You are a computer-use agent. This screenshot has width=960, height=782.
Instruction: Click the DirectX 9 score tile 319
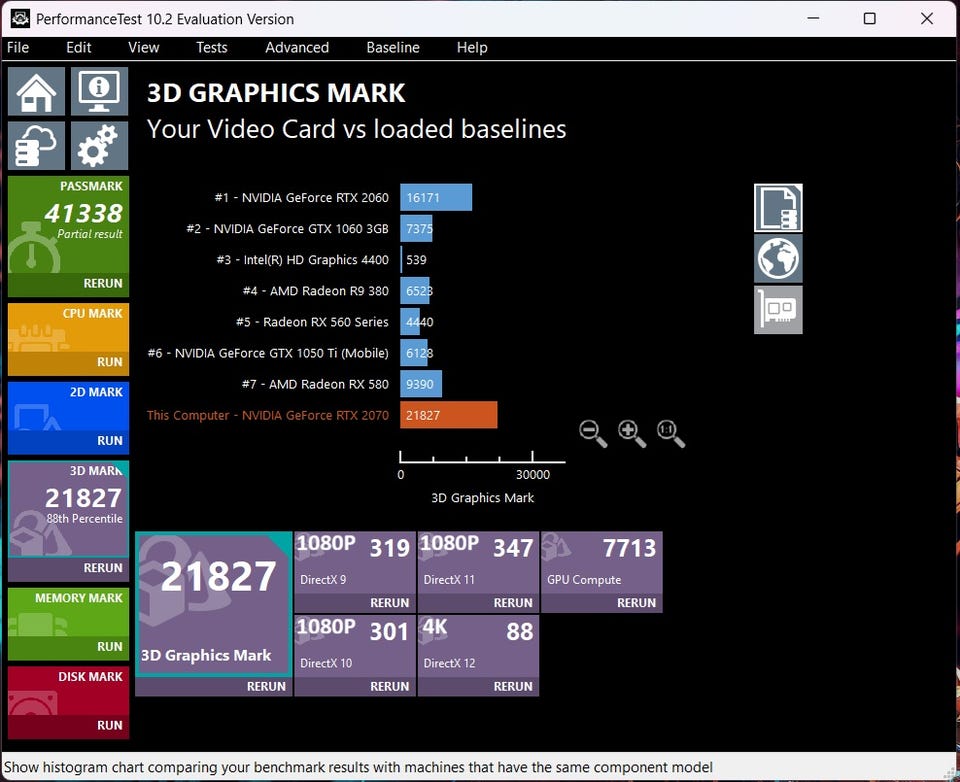(x=355, y=563)
